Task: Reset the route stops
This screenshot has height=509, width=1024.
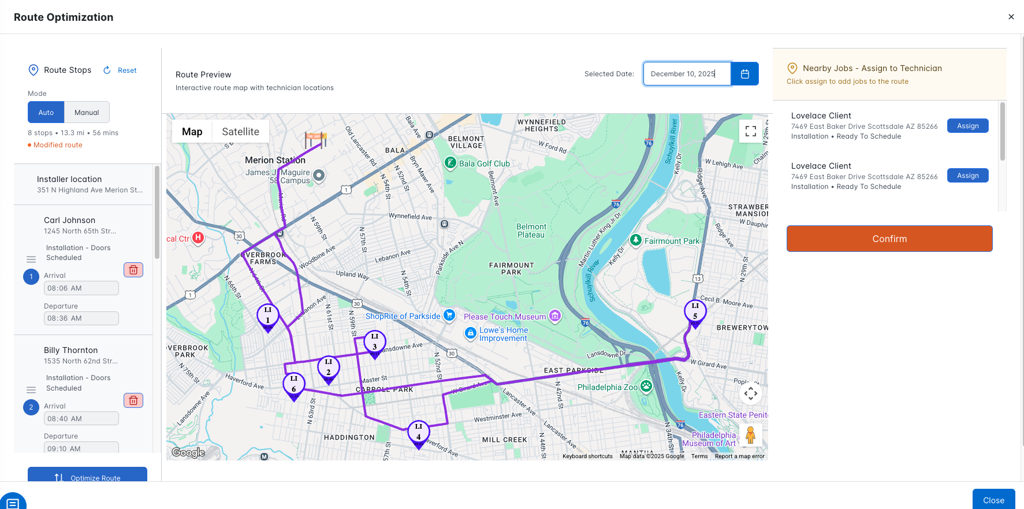Action: (120, 71)
